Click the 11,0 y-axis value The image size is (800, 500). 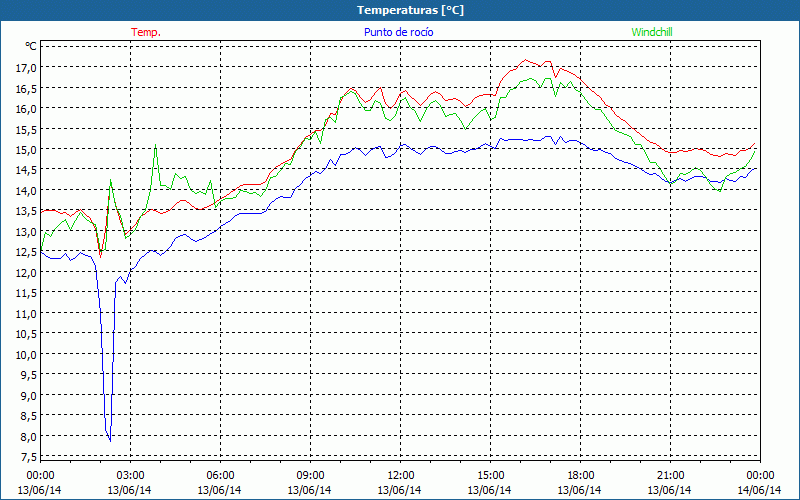point(27,313)
